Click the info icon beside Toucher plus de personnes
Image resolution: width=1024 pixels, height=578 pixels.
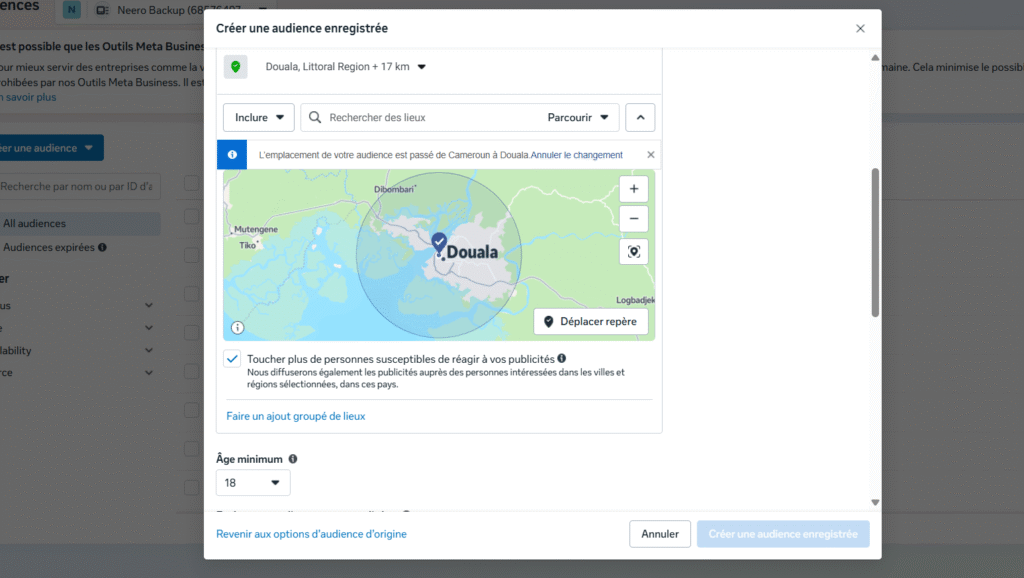pos(562,358)
